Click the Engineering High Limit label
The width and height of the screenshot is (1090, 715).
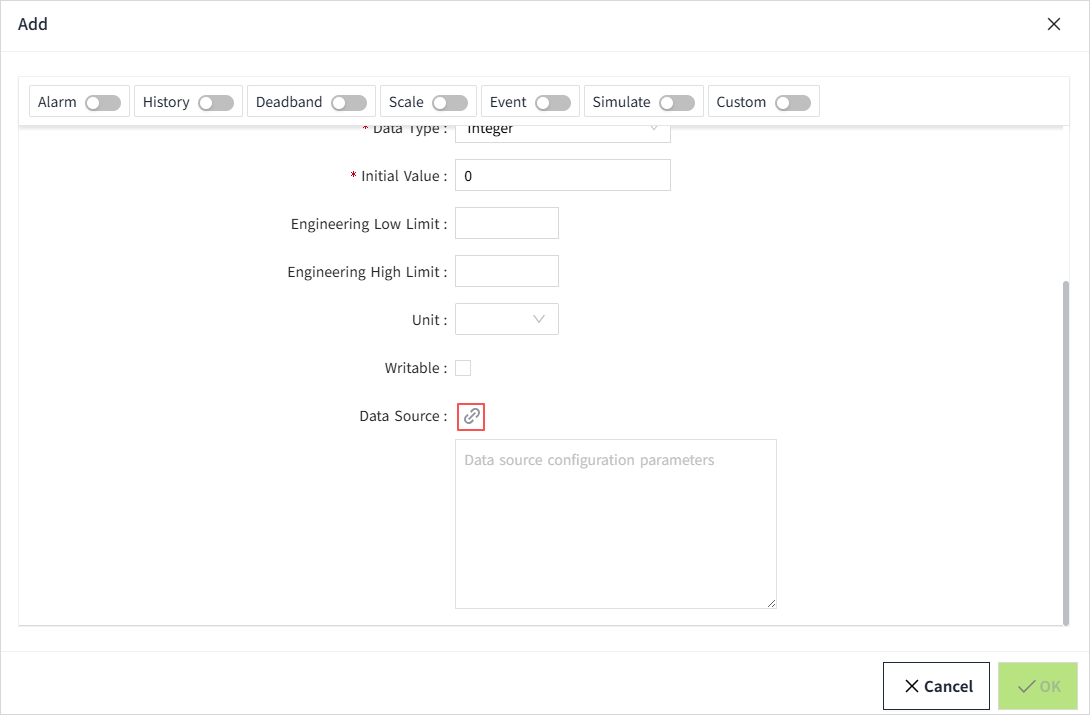click(367, 272)
